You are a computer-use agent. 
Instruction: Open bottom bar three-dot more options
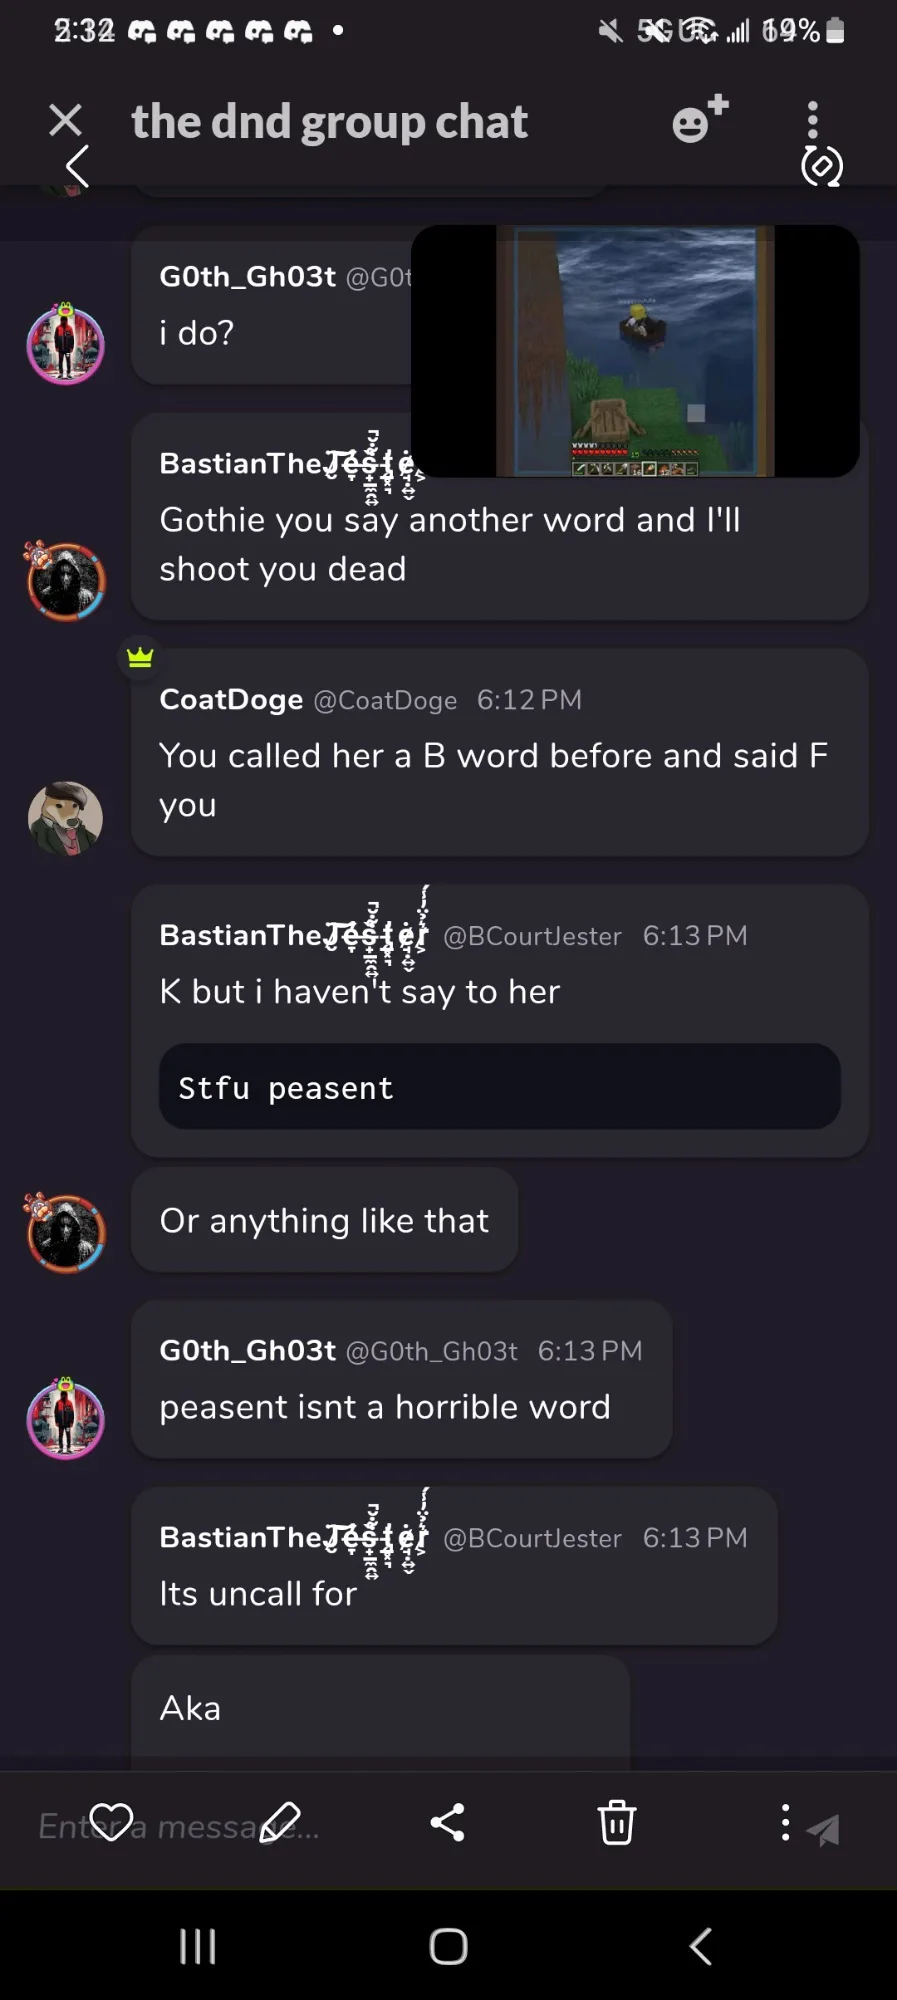[x=785, y=1822]
